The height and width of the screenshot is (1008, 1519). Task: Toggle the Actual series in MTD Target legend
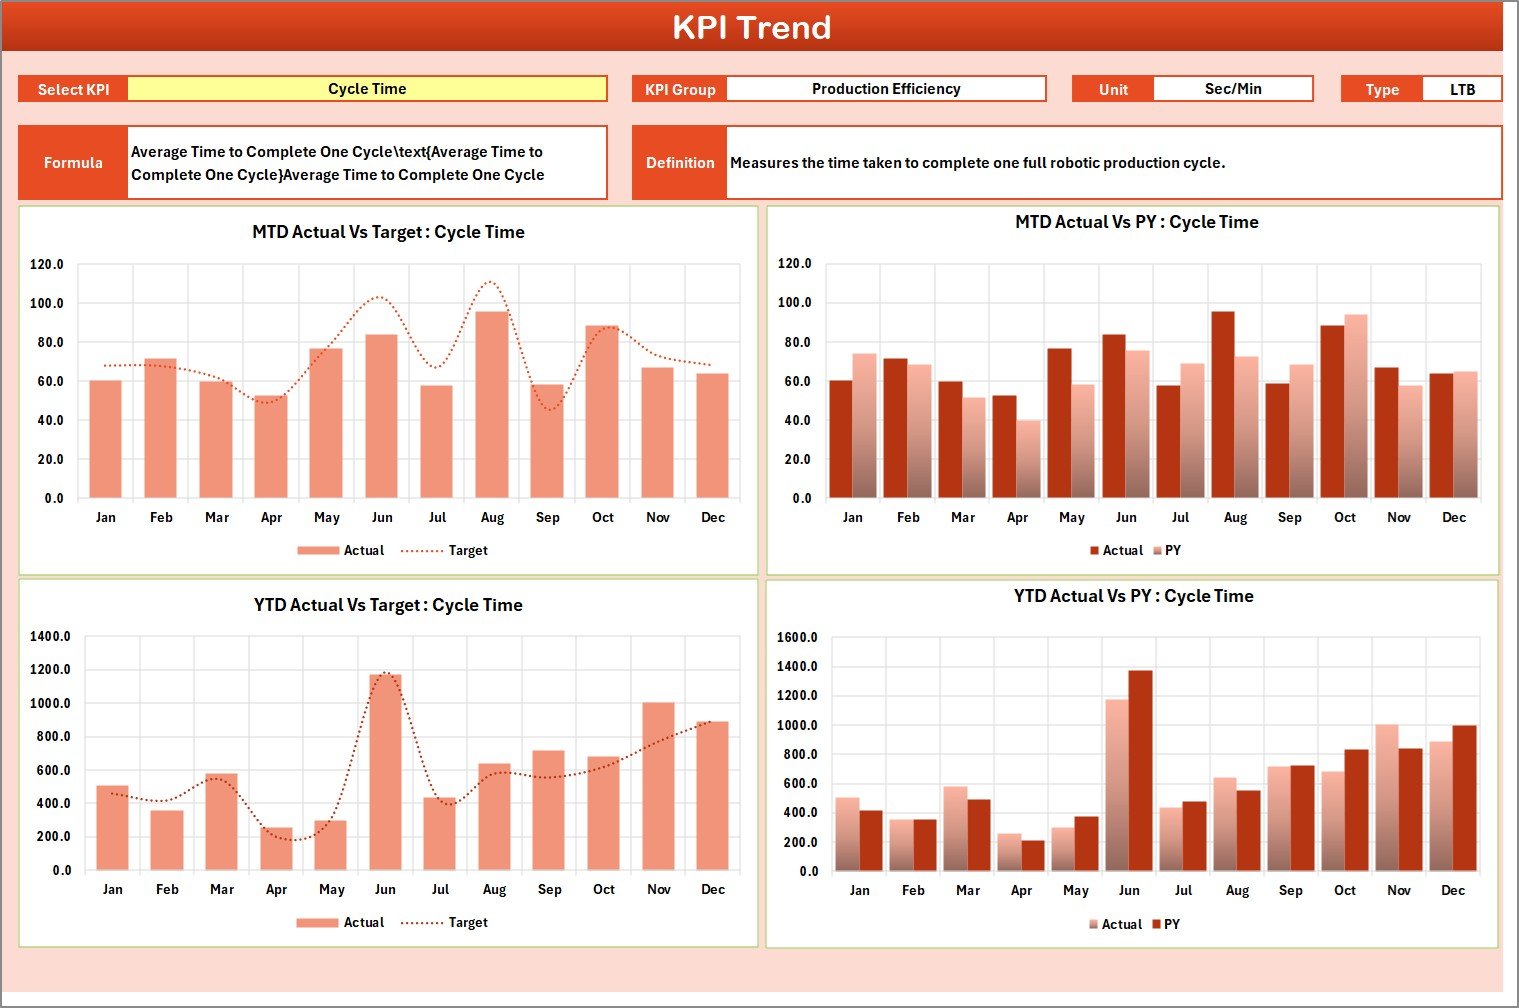341,550
